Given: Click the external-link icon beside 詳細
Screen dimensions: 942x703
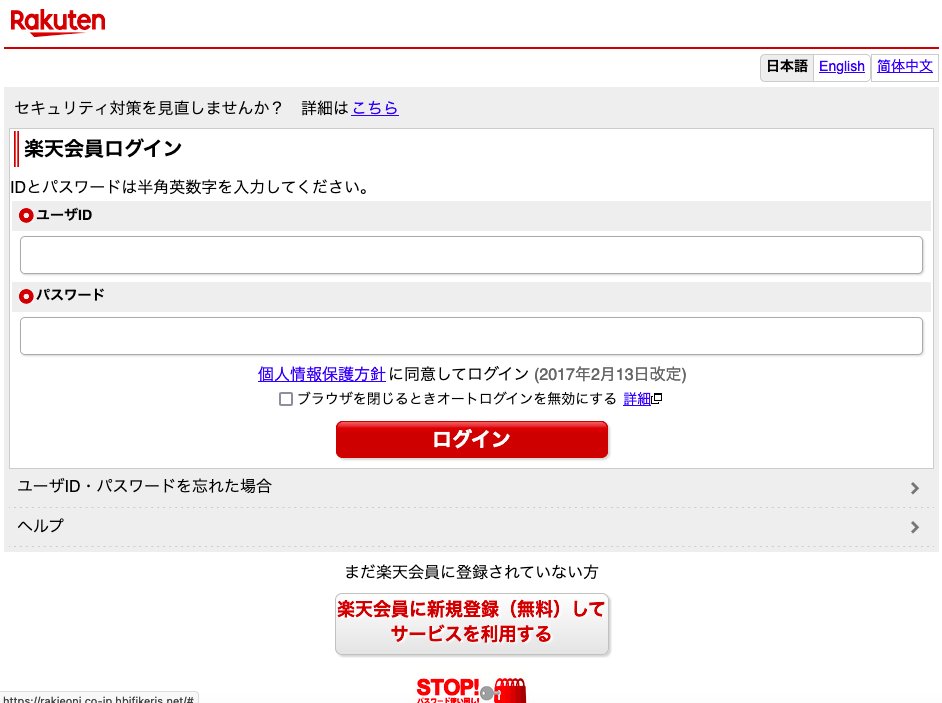Looking at the screenshot, I should tap(657, 398).
